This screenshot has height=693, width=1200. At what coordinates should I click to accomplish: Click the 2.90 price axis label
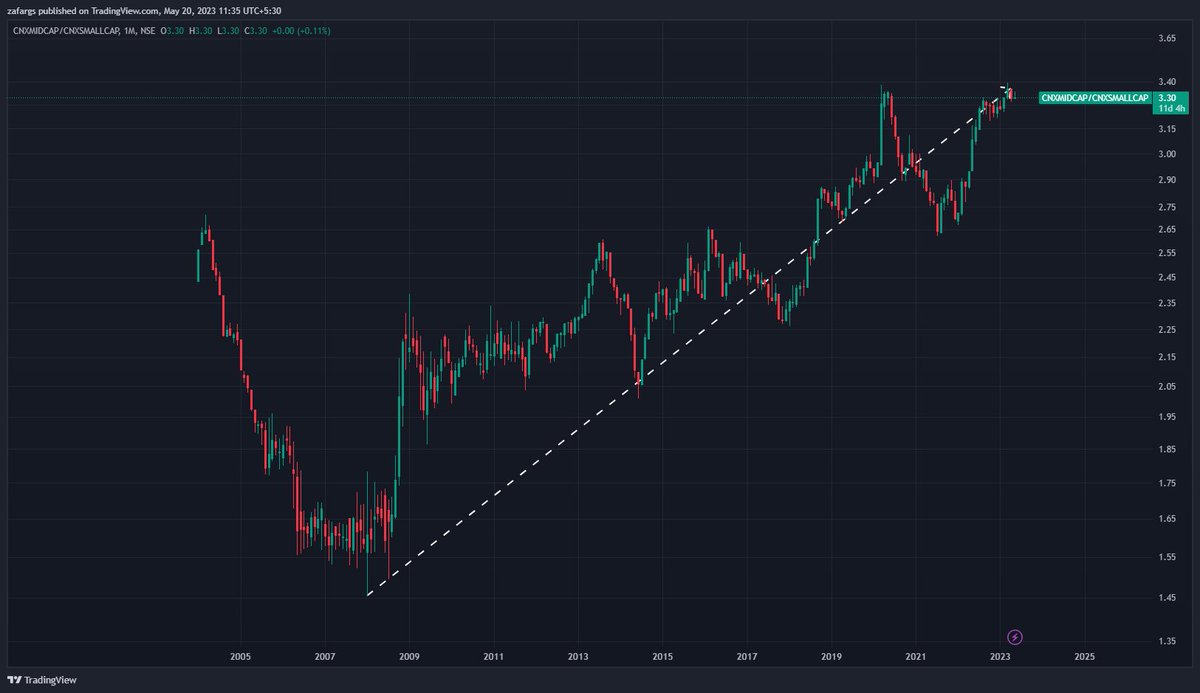(x=1166, y=179)
